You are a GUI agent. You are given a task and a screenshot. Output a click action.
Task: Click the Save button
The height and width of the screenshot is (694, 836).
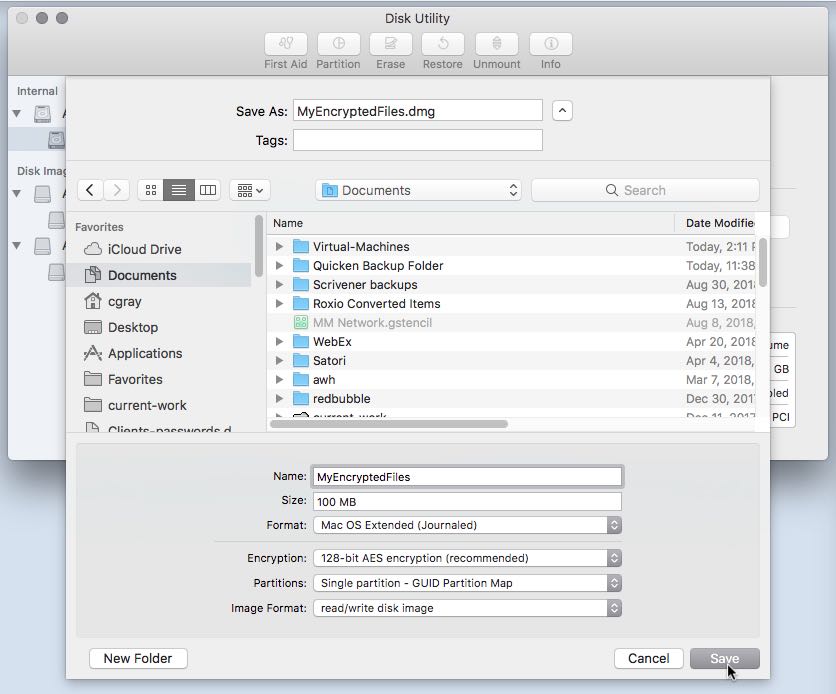[x=725, y=658]
